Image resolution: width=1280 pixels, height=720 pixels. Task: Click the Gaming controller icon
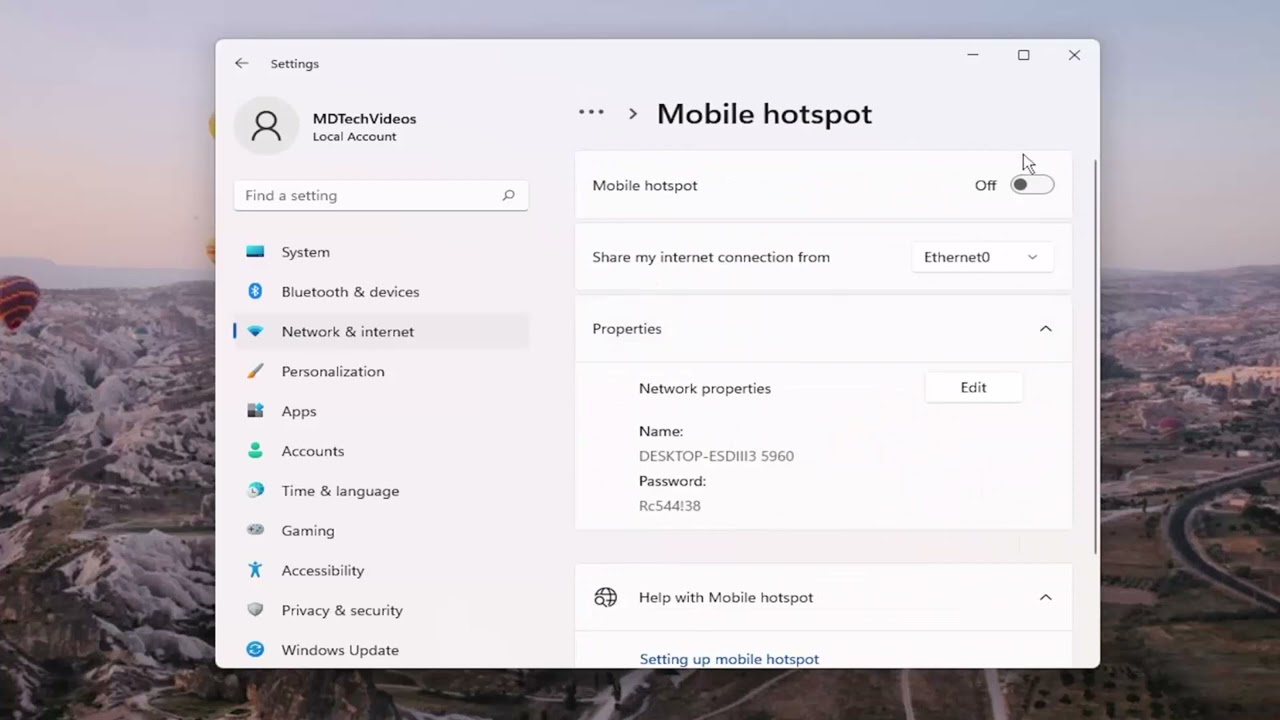click(255, 530)
